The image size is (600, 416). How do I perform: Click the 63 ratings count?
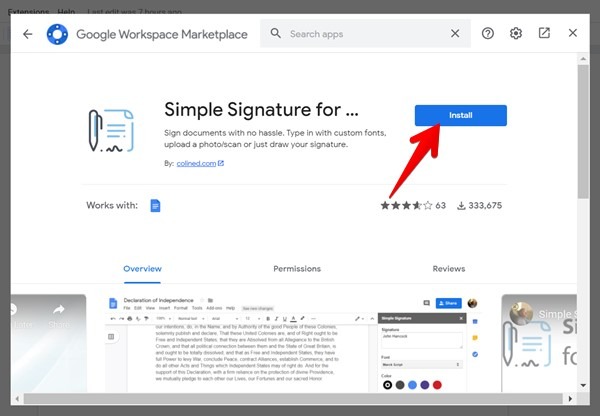click(440, 206)
